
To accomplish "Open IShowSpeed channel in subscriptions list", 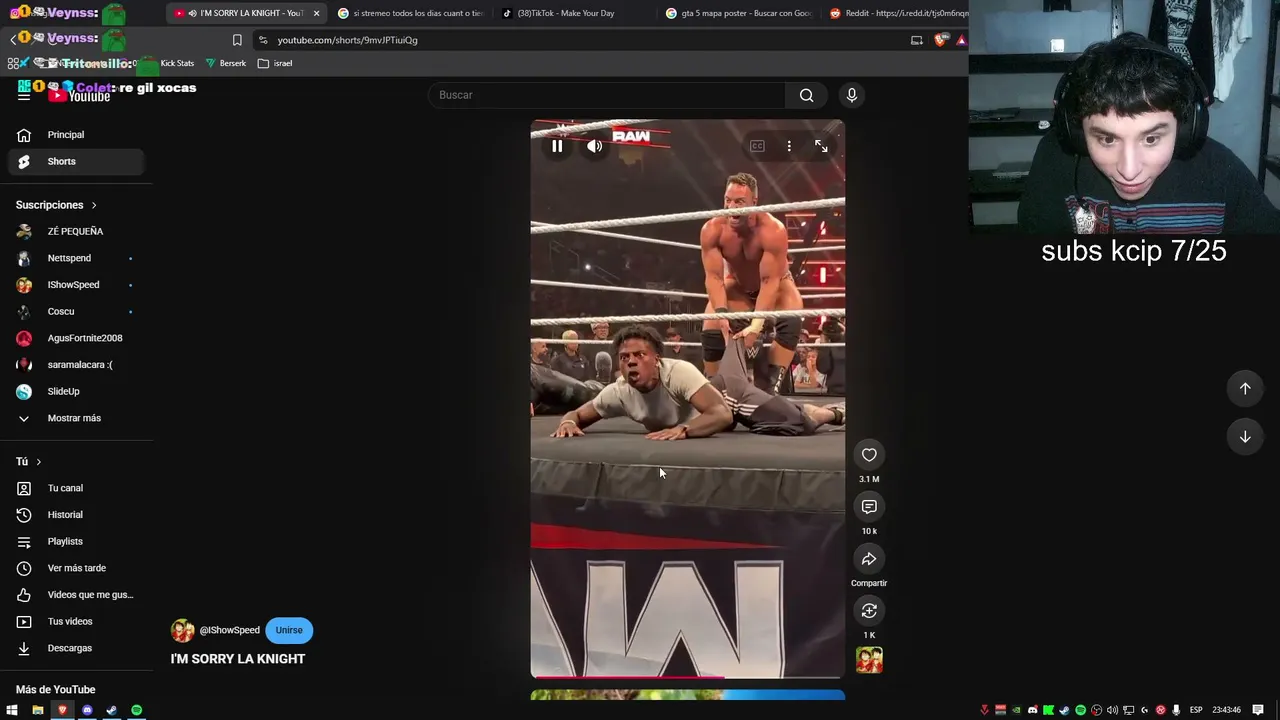I will [x=76, y=285].
